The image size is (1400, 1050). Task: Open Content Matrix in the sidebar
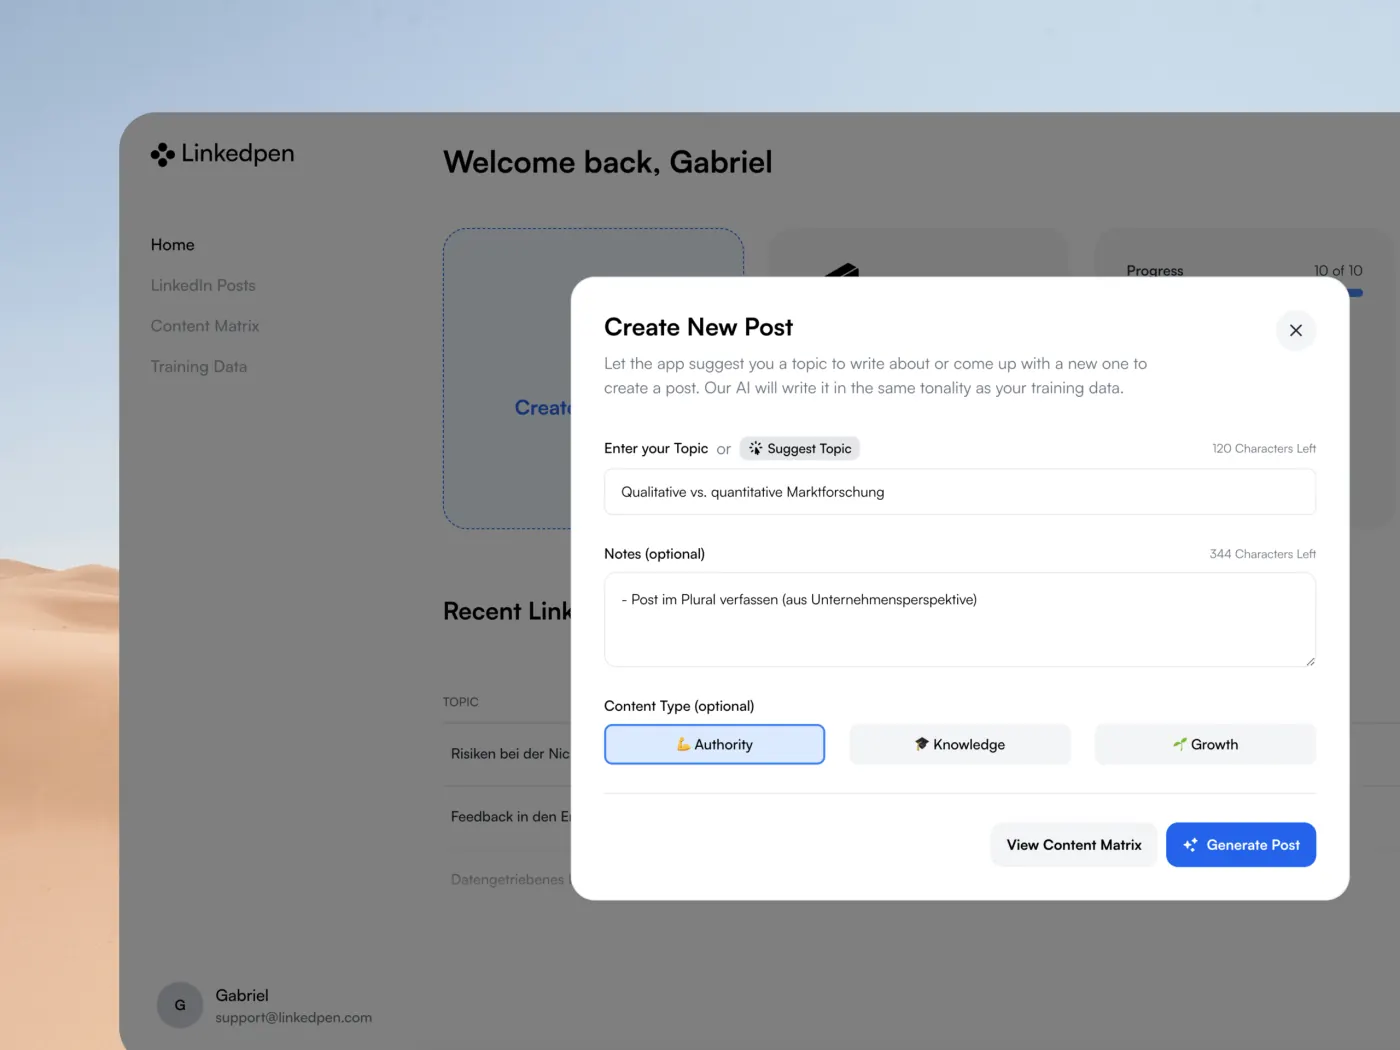205,326
